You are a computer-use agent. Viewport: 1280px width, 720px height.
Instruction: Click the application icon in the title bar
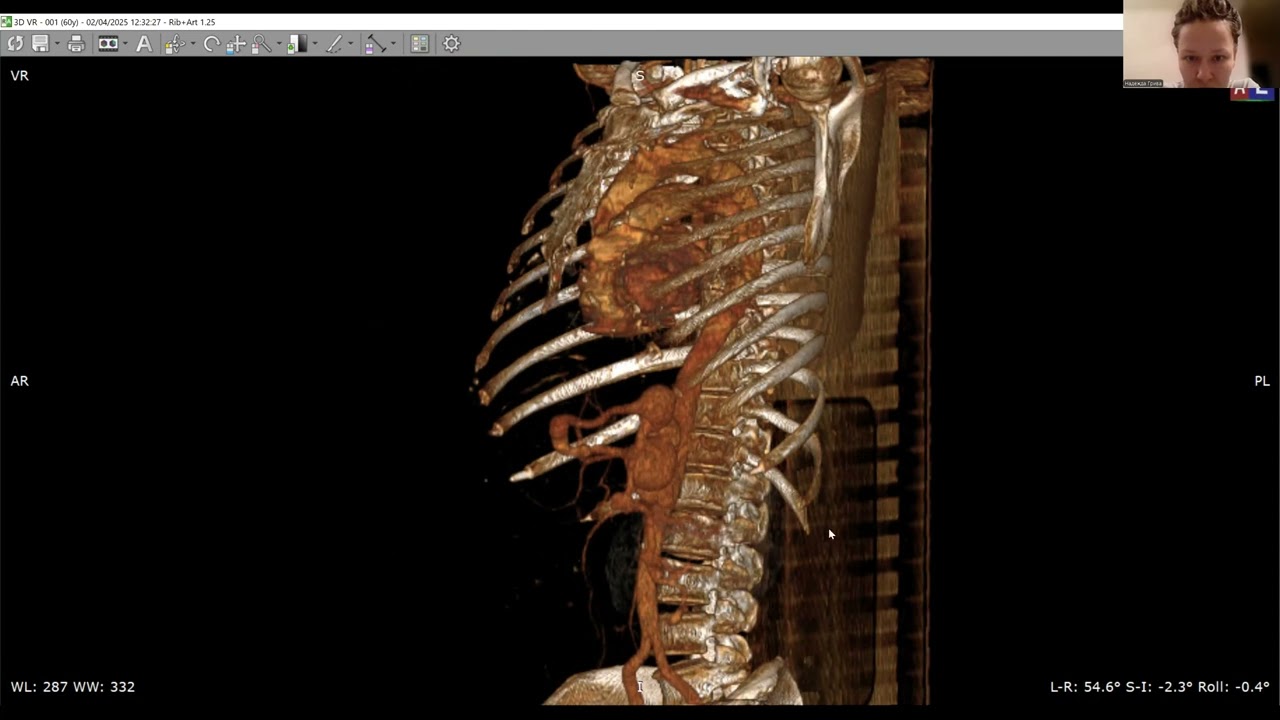coord(6,22)
